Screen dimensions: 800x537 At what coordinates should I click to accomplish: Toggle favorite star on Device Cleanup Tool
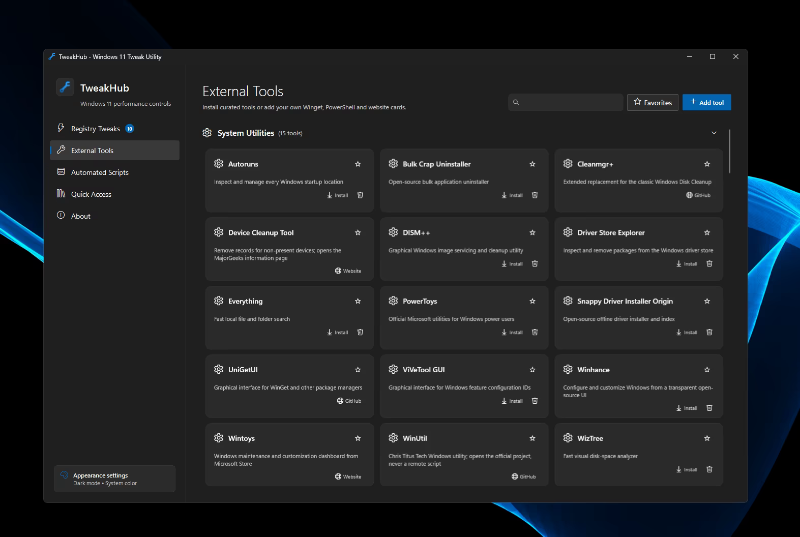point(358,233)
